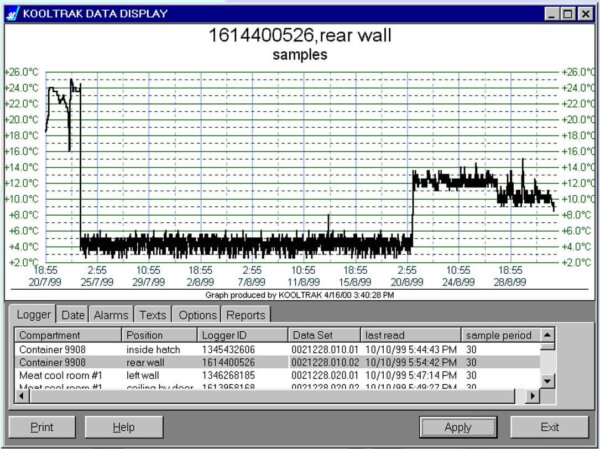Screen dimensions: 600x449
Task: Click Logger ID 1346268185 cell
Action: [228, 375]
